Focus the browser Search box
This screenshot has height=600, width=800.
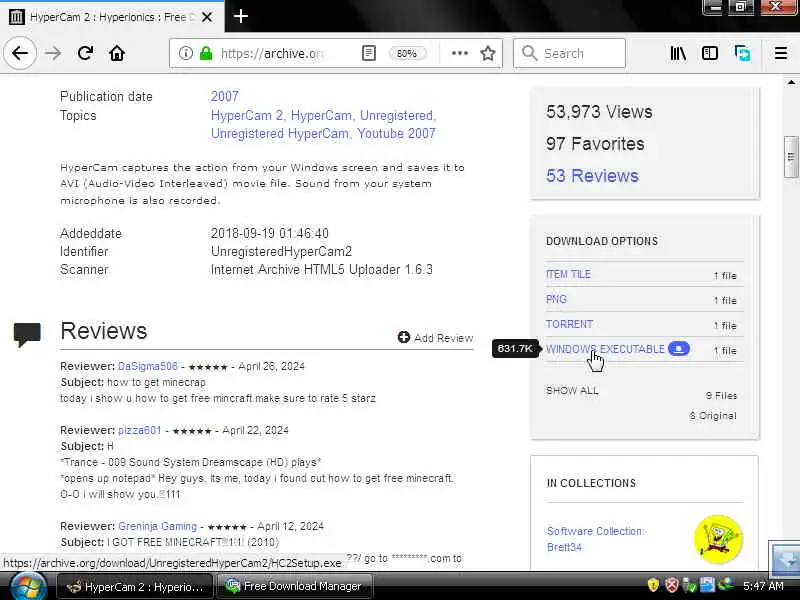tap(569, 53)
